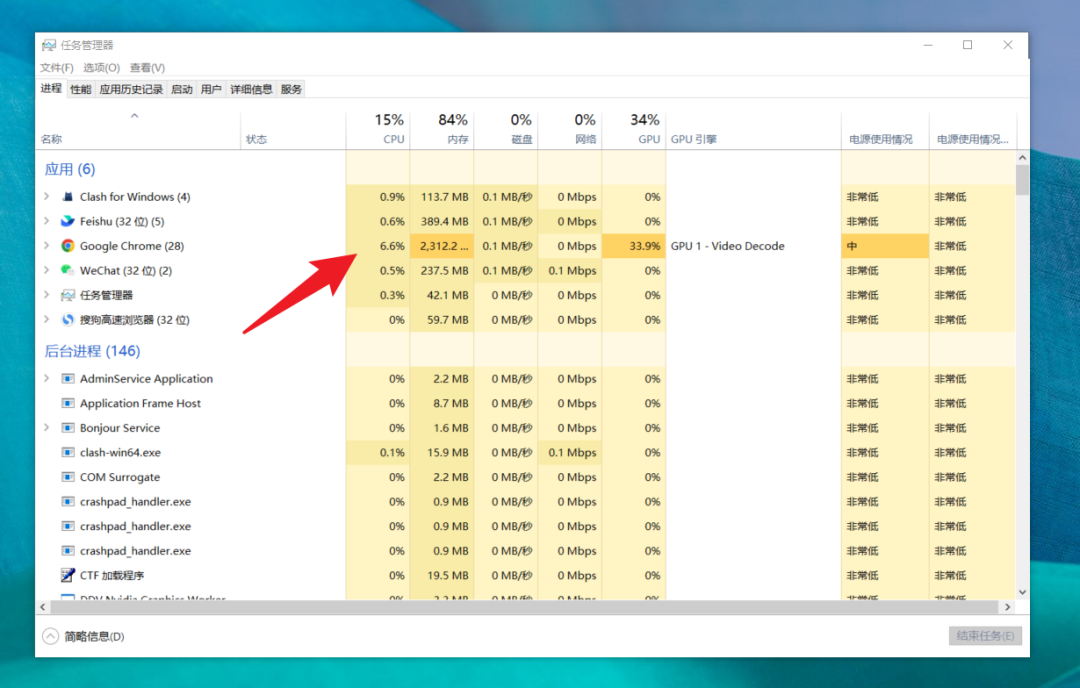
Task: Click the WeChat process icon
Action: point(68,270)
